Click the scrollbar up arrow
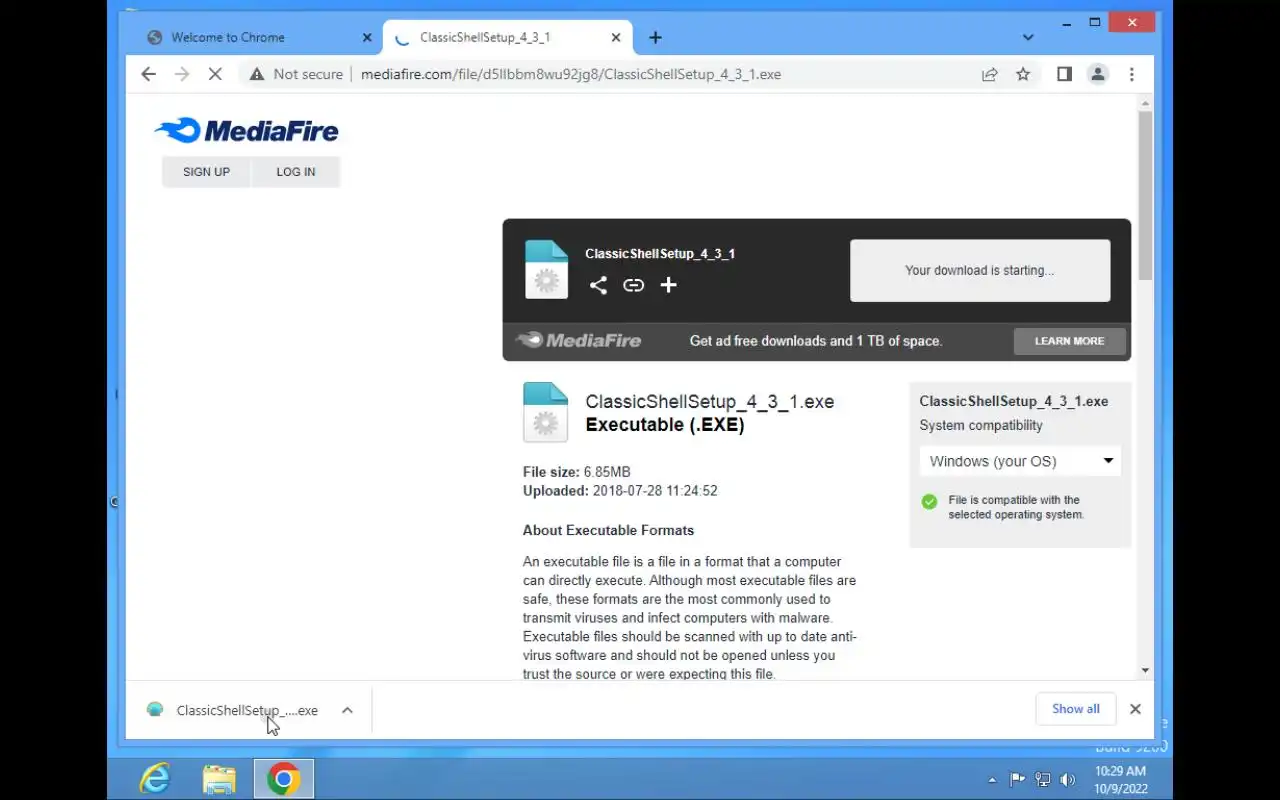Viewport: 1280px width, 800px height. coord(1145,103)
